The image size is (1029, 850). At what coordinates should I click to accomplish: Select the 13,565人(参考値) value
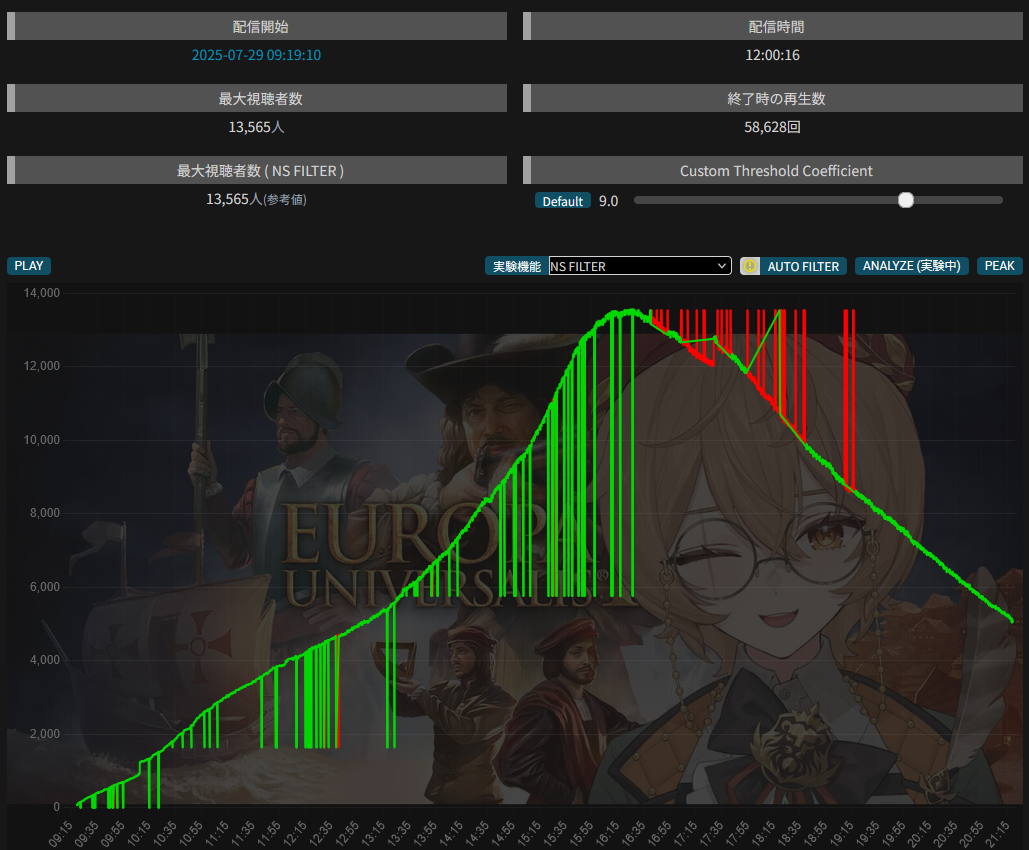pyautogui.click(x=256, y=199)
